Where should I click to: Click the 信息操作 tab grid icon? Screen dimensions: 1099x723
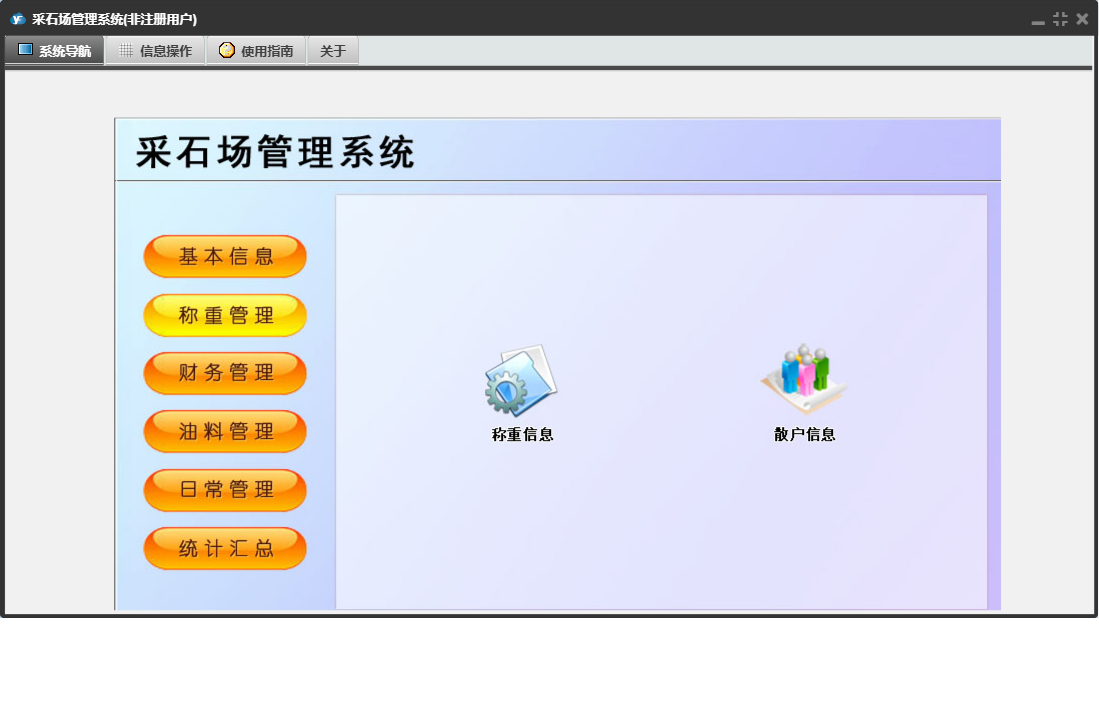click(125, 50)
